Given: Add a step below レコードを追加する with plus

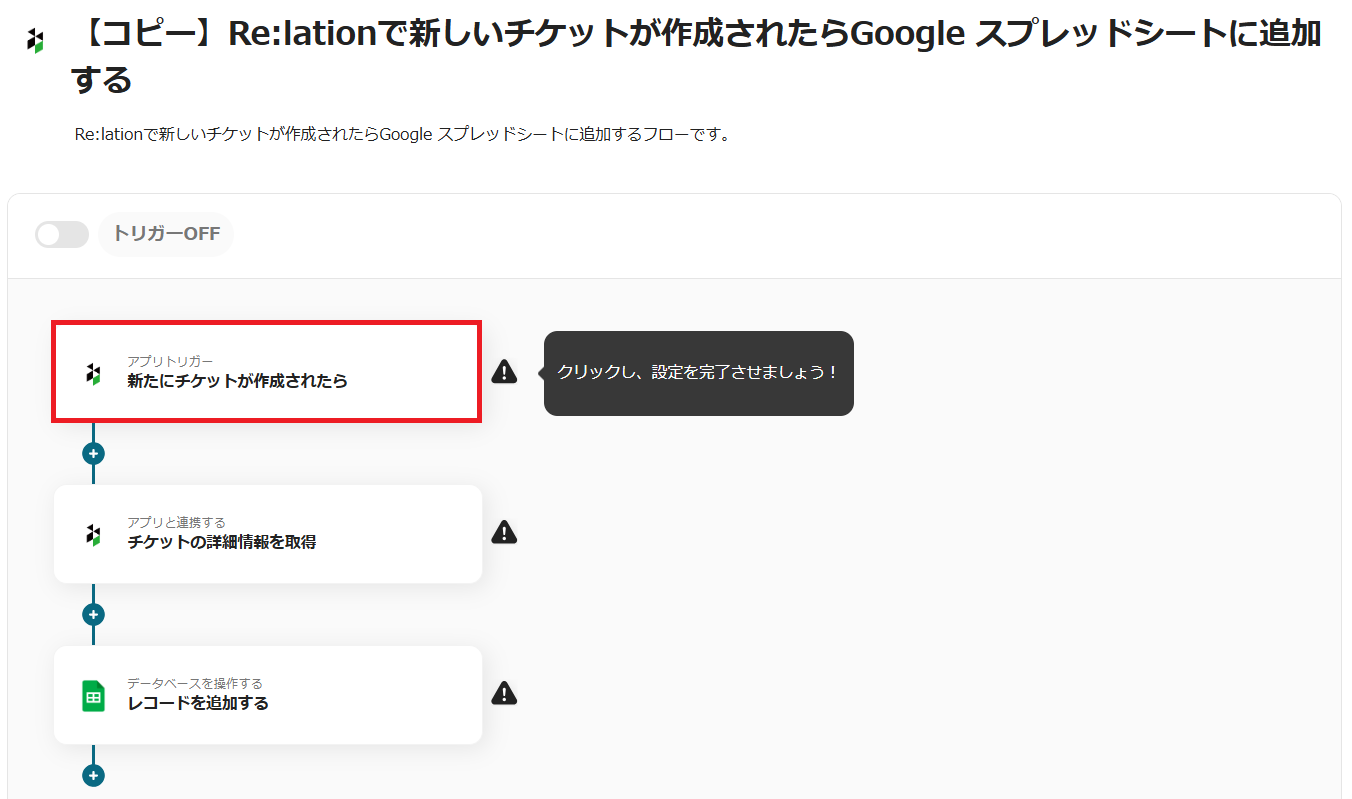Looking at the screenshot, I should 93,775.
